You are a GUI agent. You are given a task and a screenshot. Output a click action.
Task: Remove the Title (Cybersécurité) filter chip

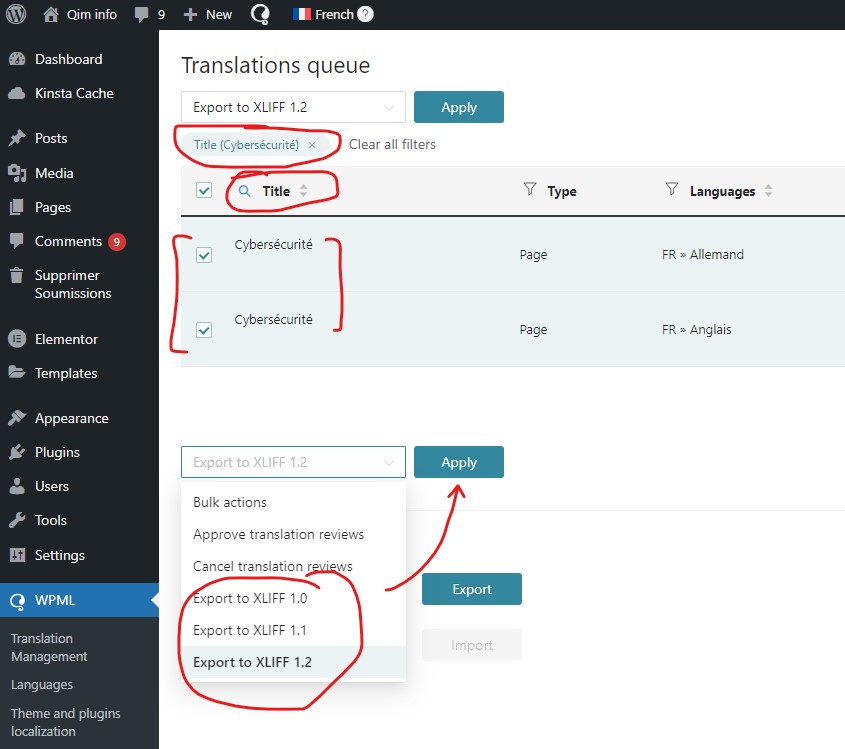point(311,145)
